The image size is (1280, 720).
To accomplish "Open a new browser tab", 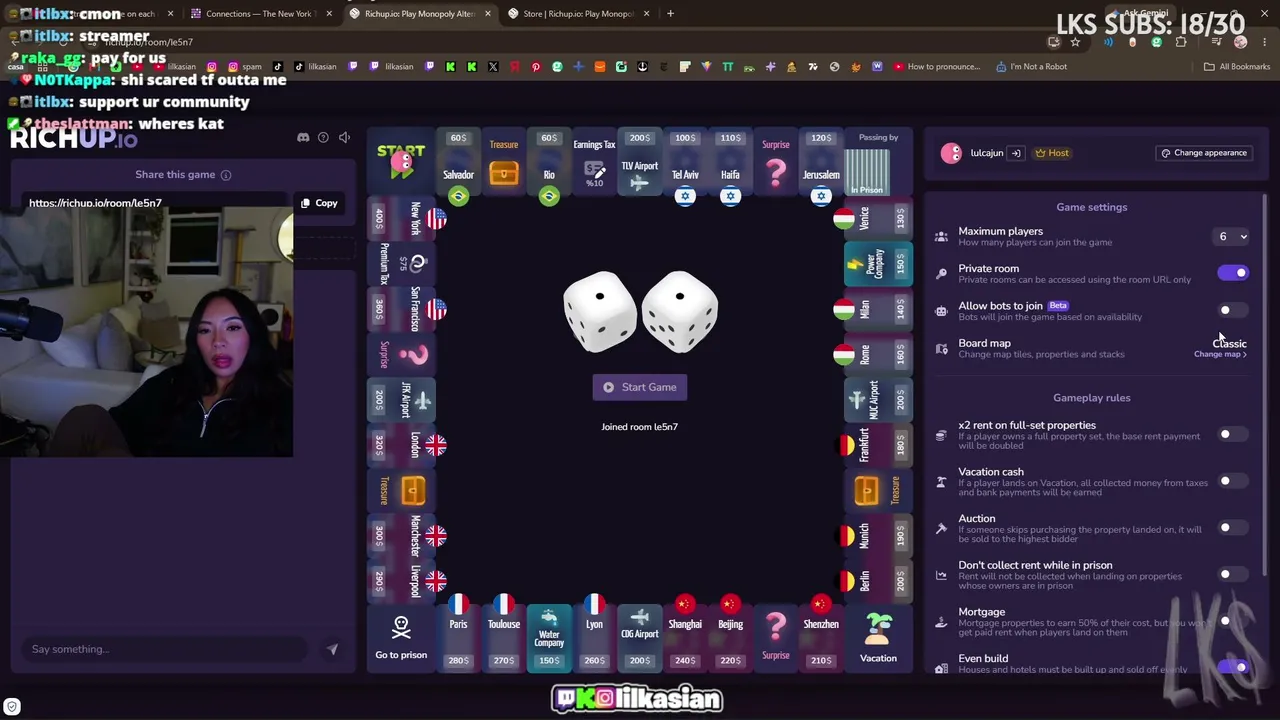I will click(670, 14).
